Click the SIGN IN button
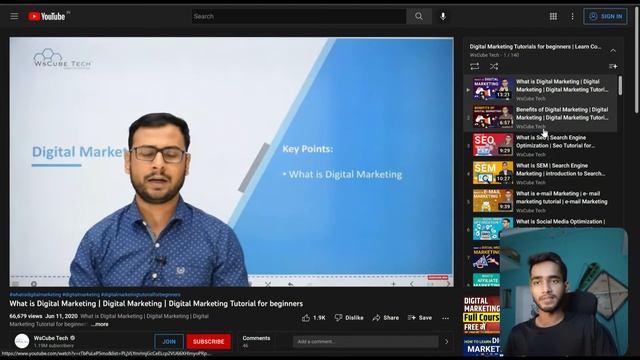 (605, 16)
